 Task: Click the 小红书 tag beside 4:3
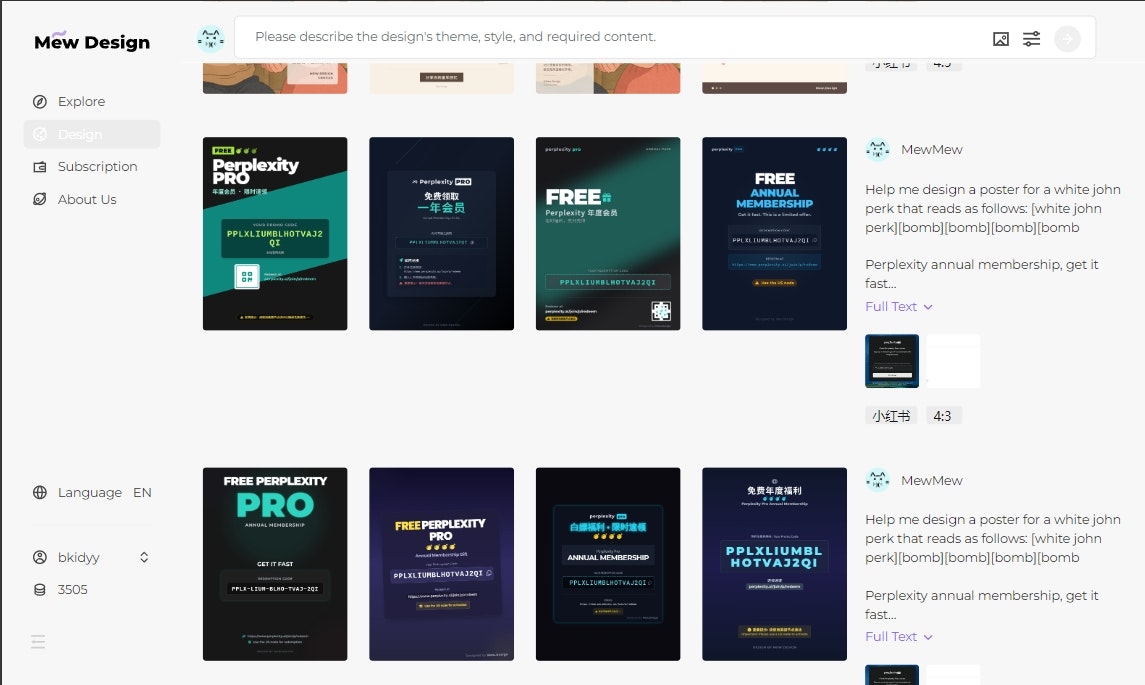892,416
